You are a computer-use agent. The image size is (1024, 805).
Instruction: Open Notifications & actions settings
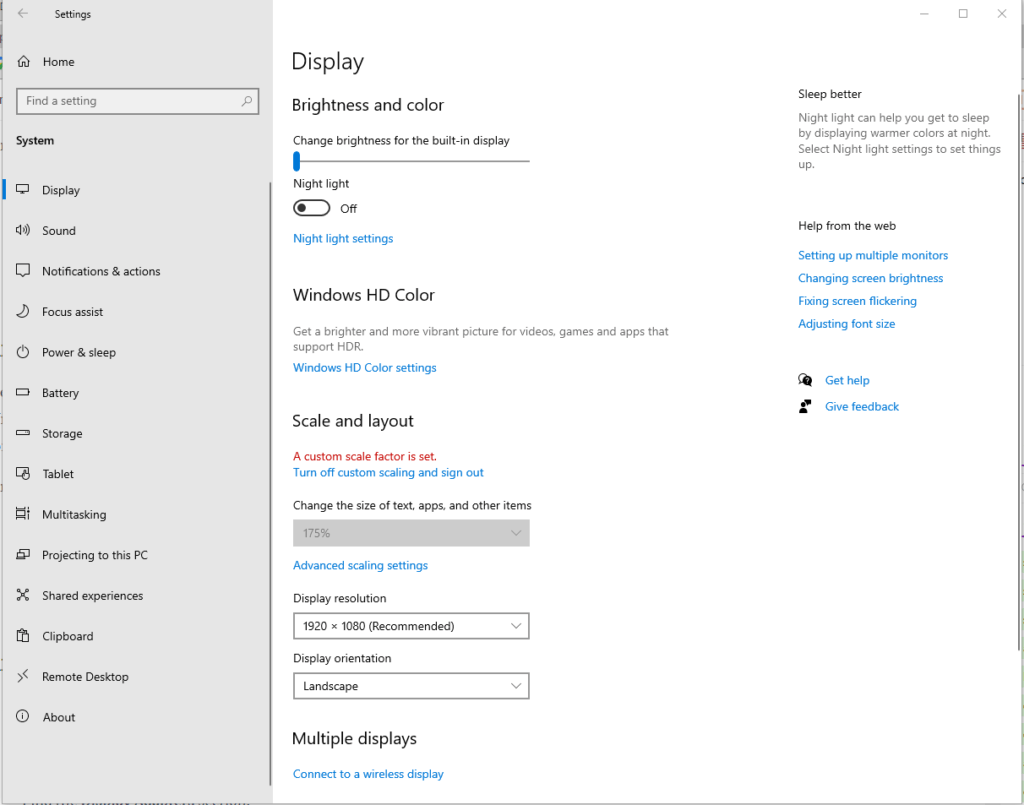(x=100, y=271)
